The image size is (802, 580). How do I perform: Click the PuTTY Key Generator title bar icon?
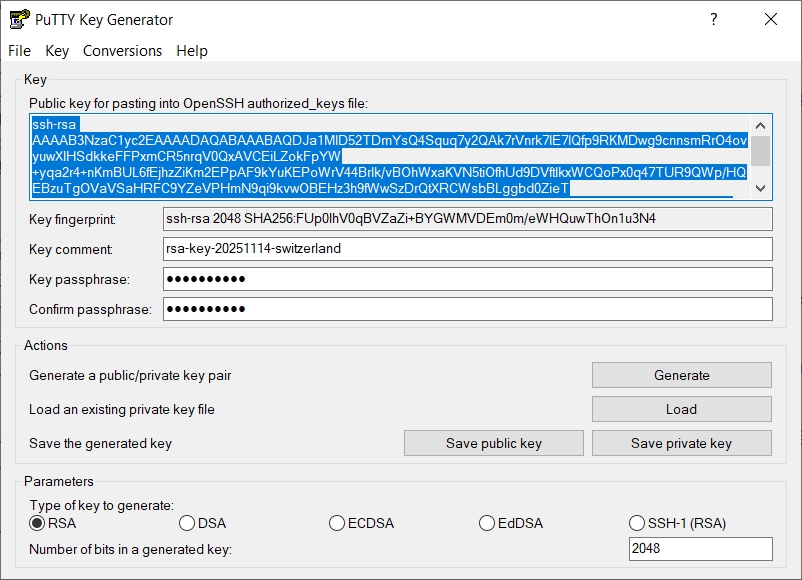point(20,20)
